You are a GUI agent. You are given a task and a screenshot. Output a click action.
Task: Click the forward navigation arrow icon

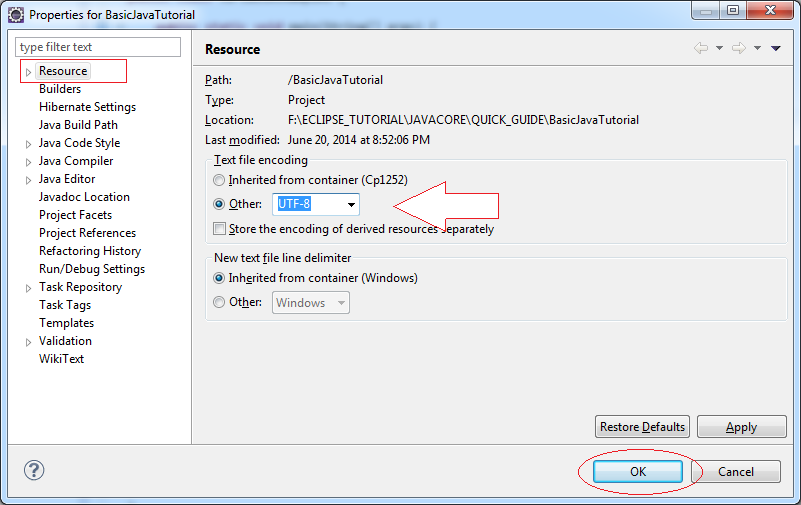pos(738,48)
